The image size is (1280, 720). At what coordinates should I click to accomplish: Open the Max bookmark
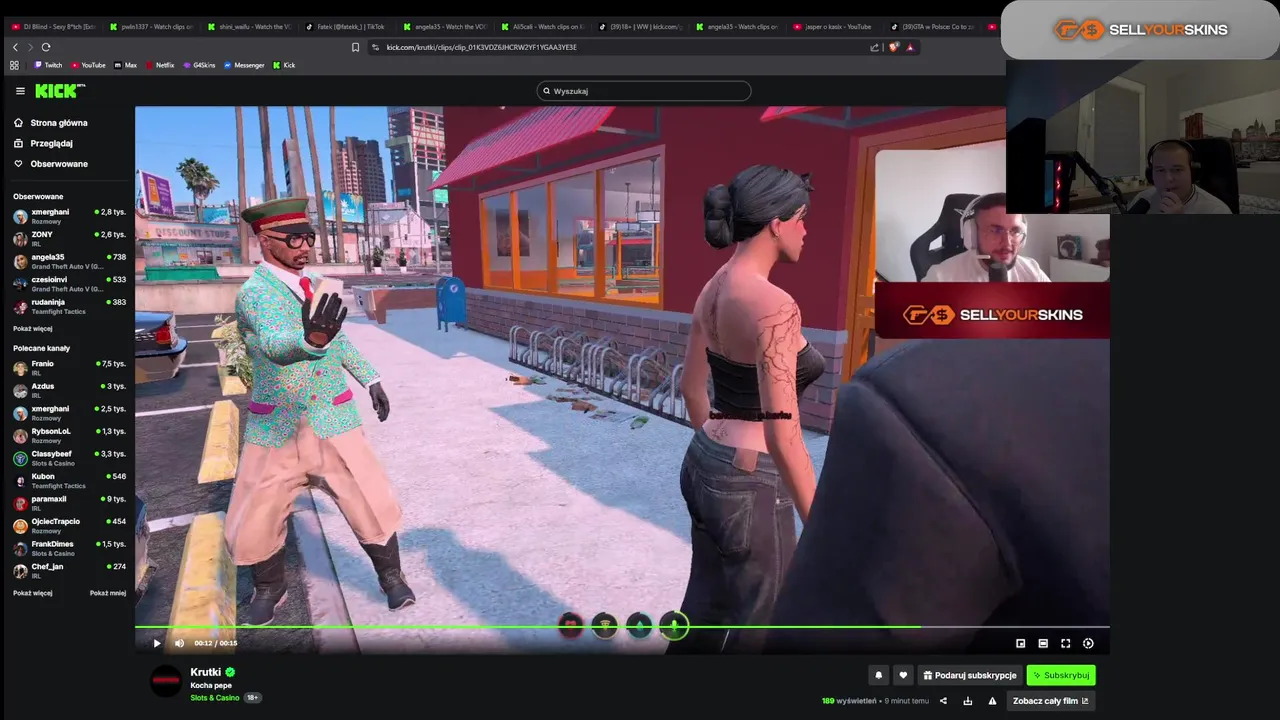[126, 65]
